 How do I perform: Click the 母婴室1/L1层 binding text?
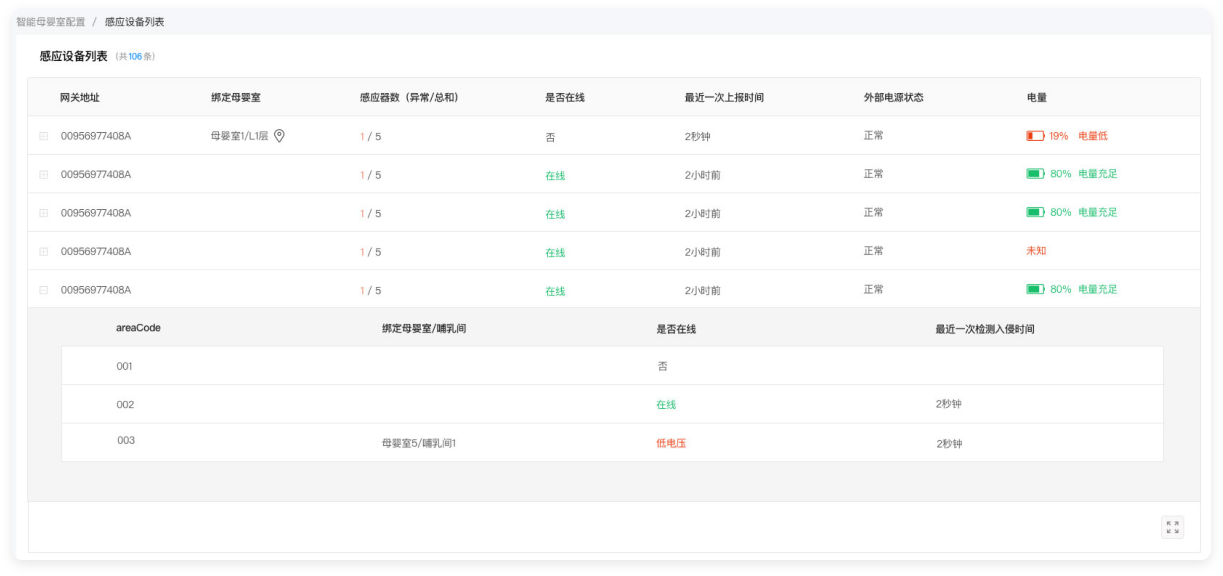click(239, 136)
